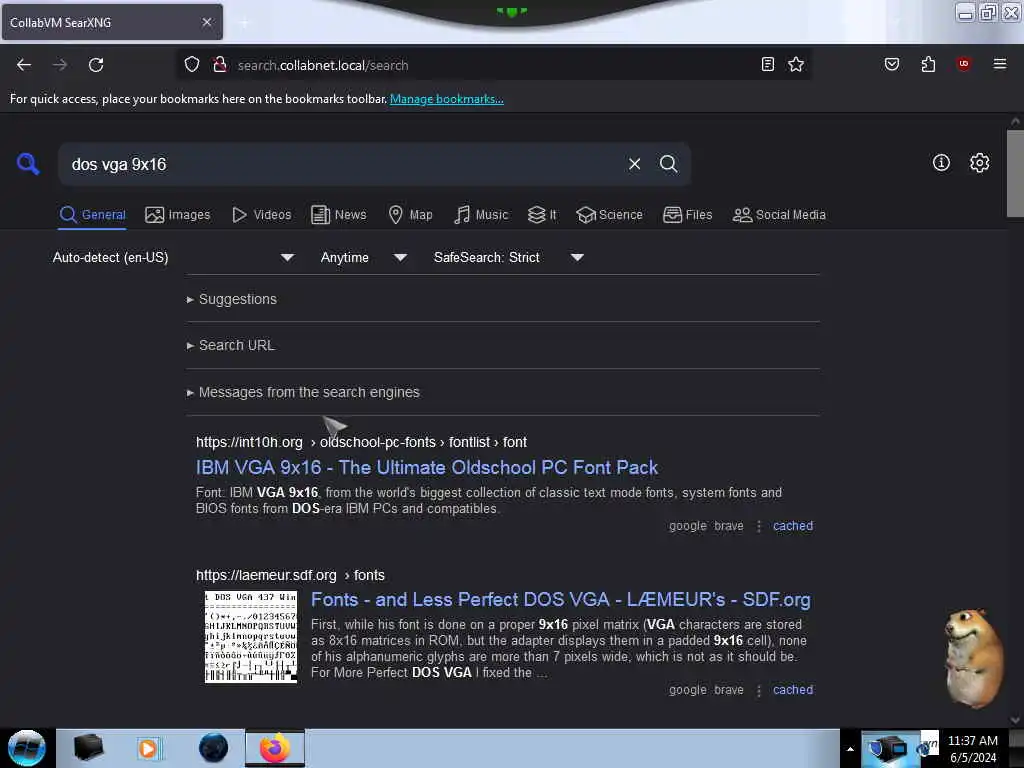Image resolution: width=1024 pixels, height=768 pixels.
Task: Show hidden system tray icons
Action: (850, 749)
